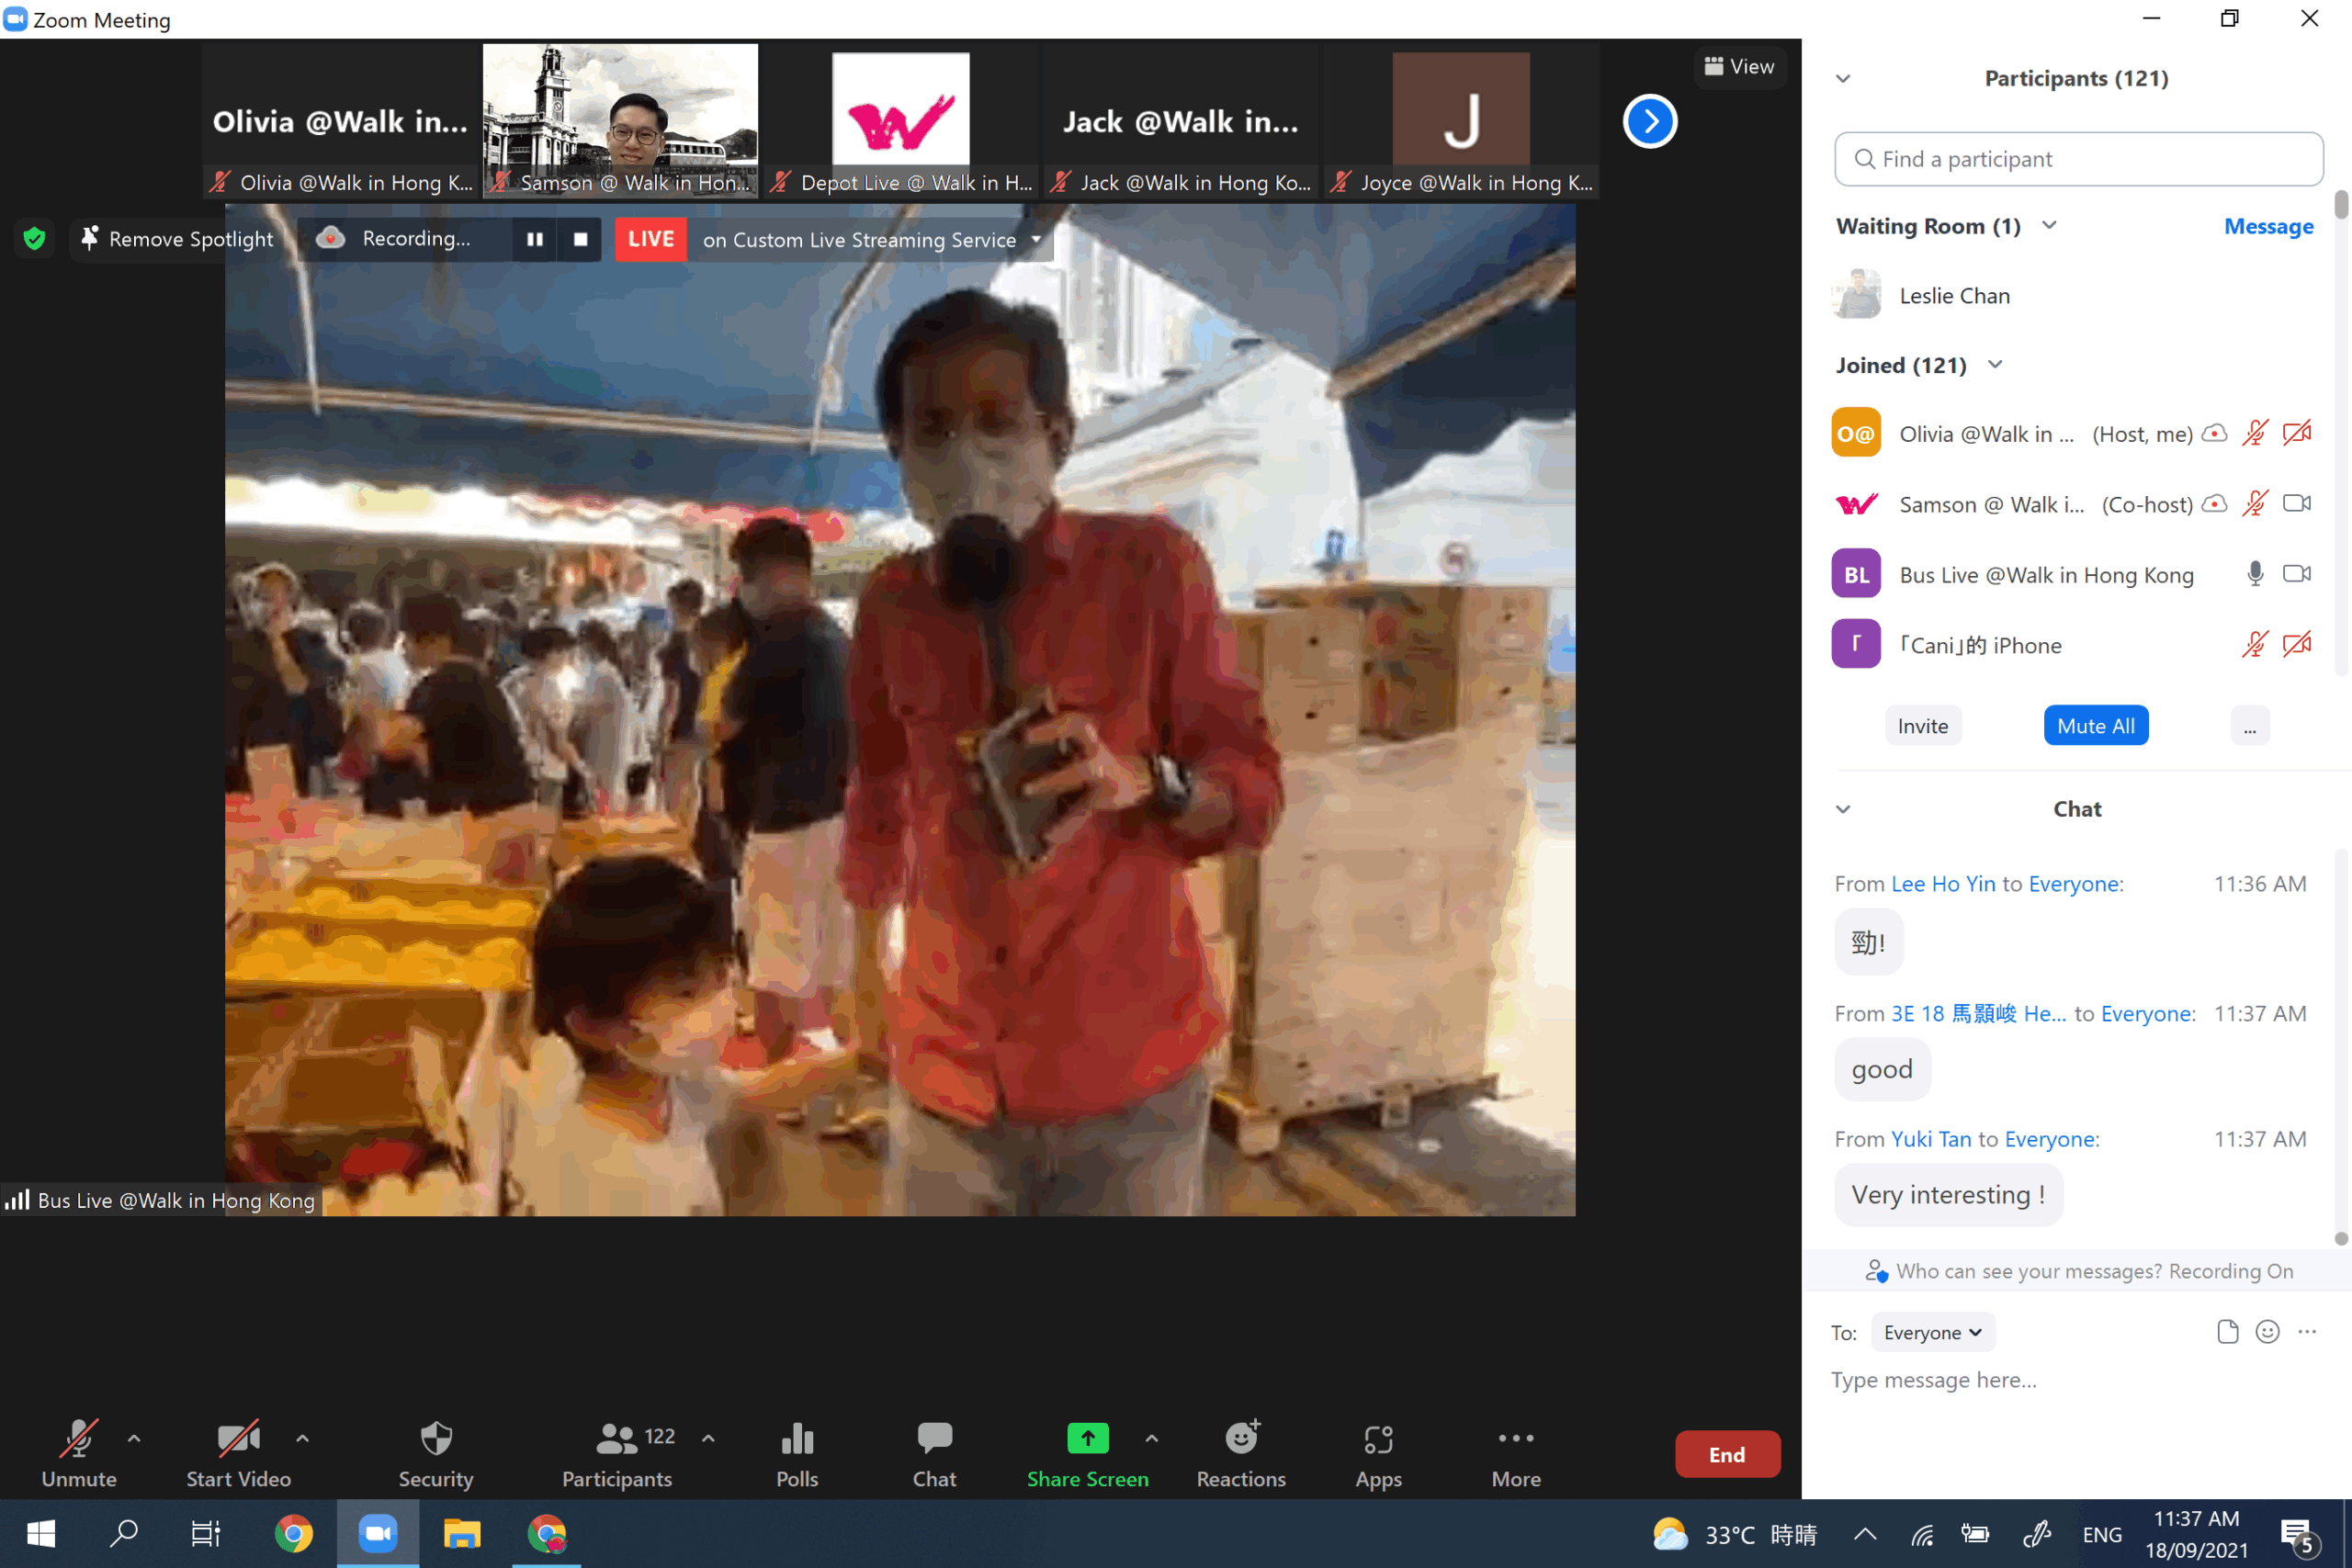The width and height of the screenshot is (2352, 1568).
Task: Open the View layout menu
Action: (1739, 67)
